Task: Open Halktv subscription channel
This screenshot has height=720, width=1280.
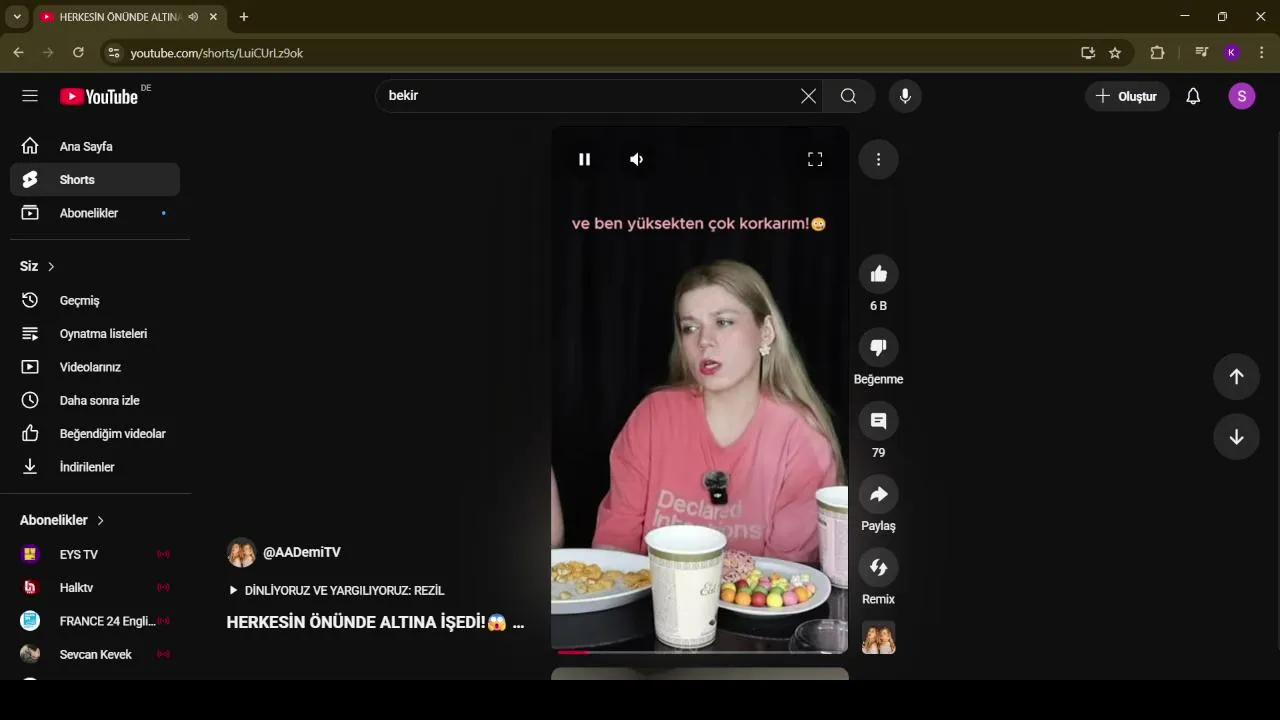Action: [x=95, y=588]
